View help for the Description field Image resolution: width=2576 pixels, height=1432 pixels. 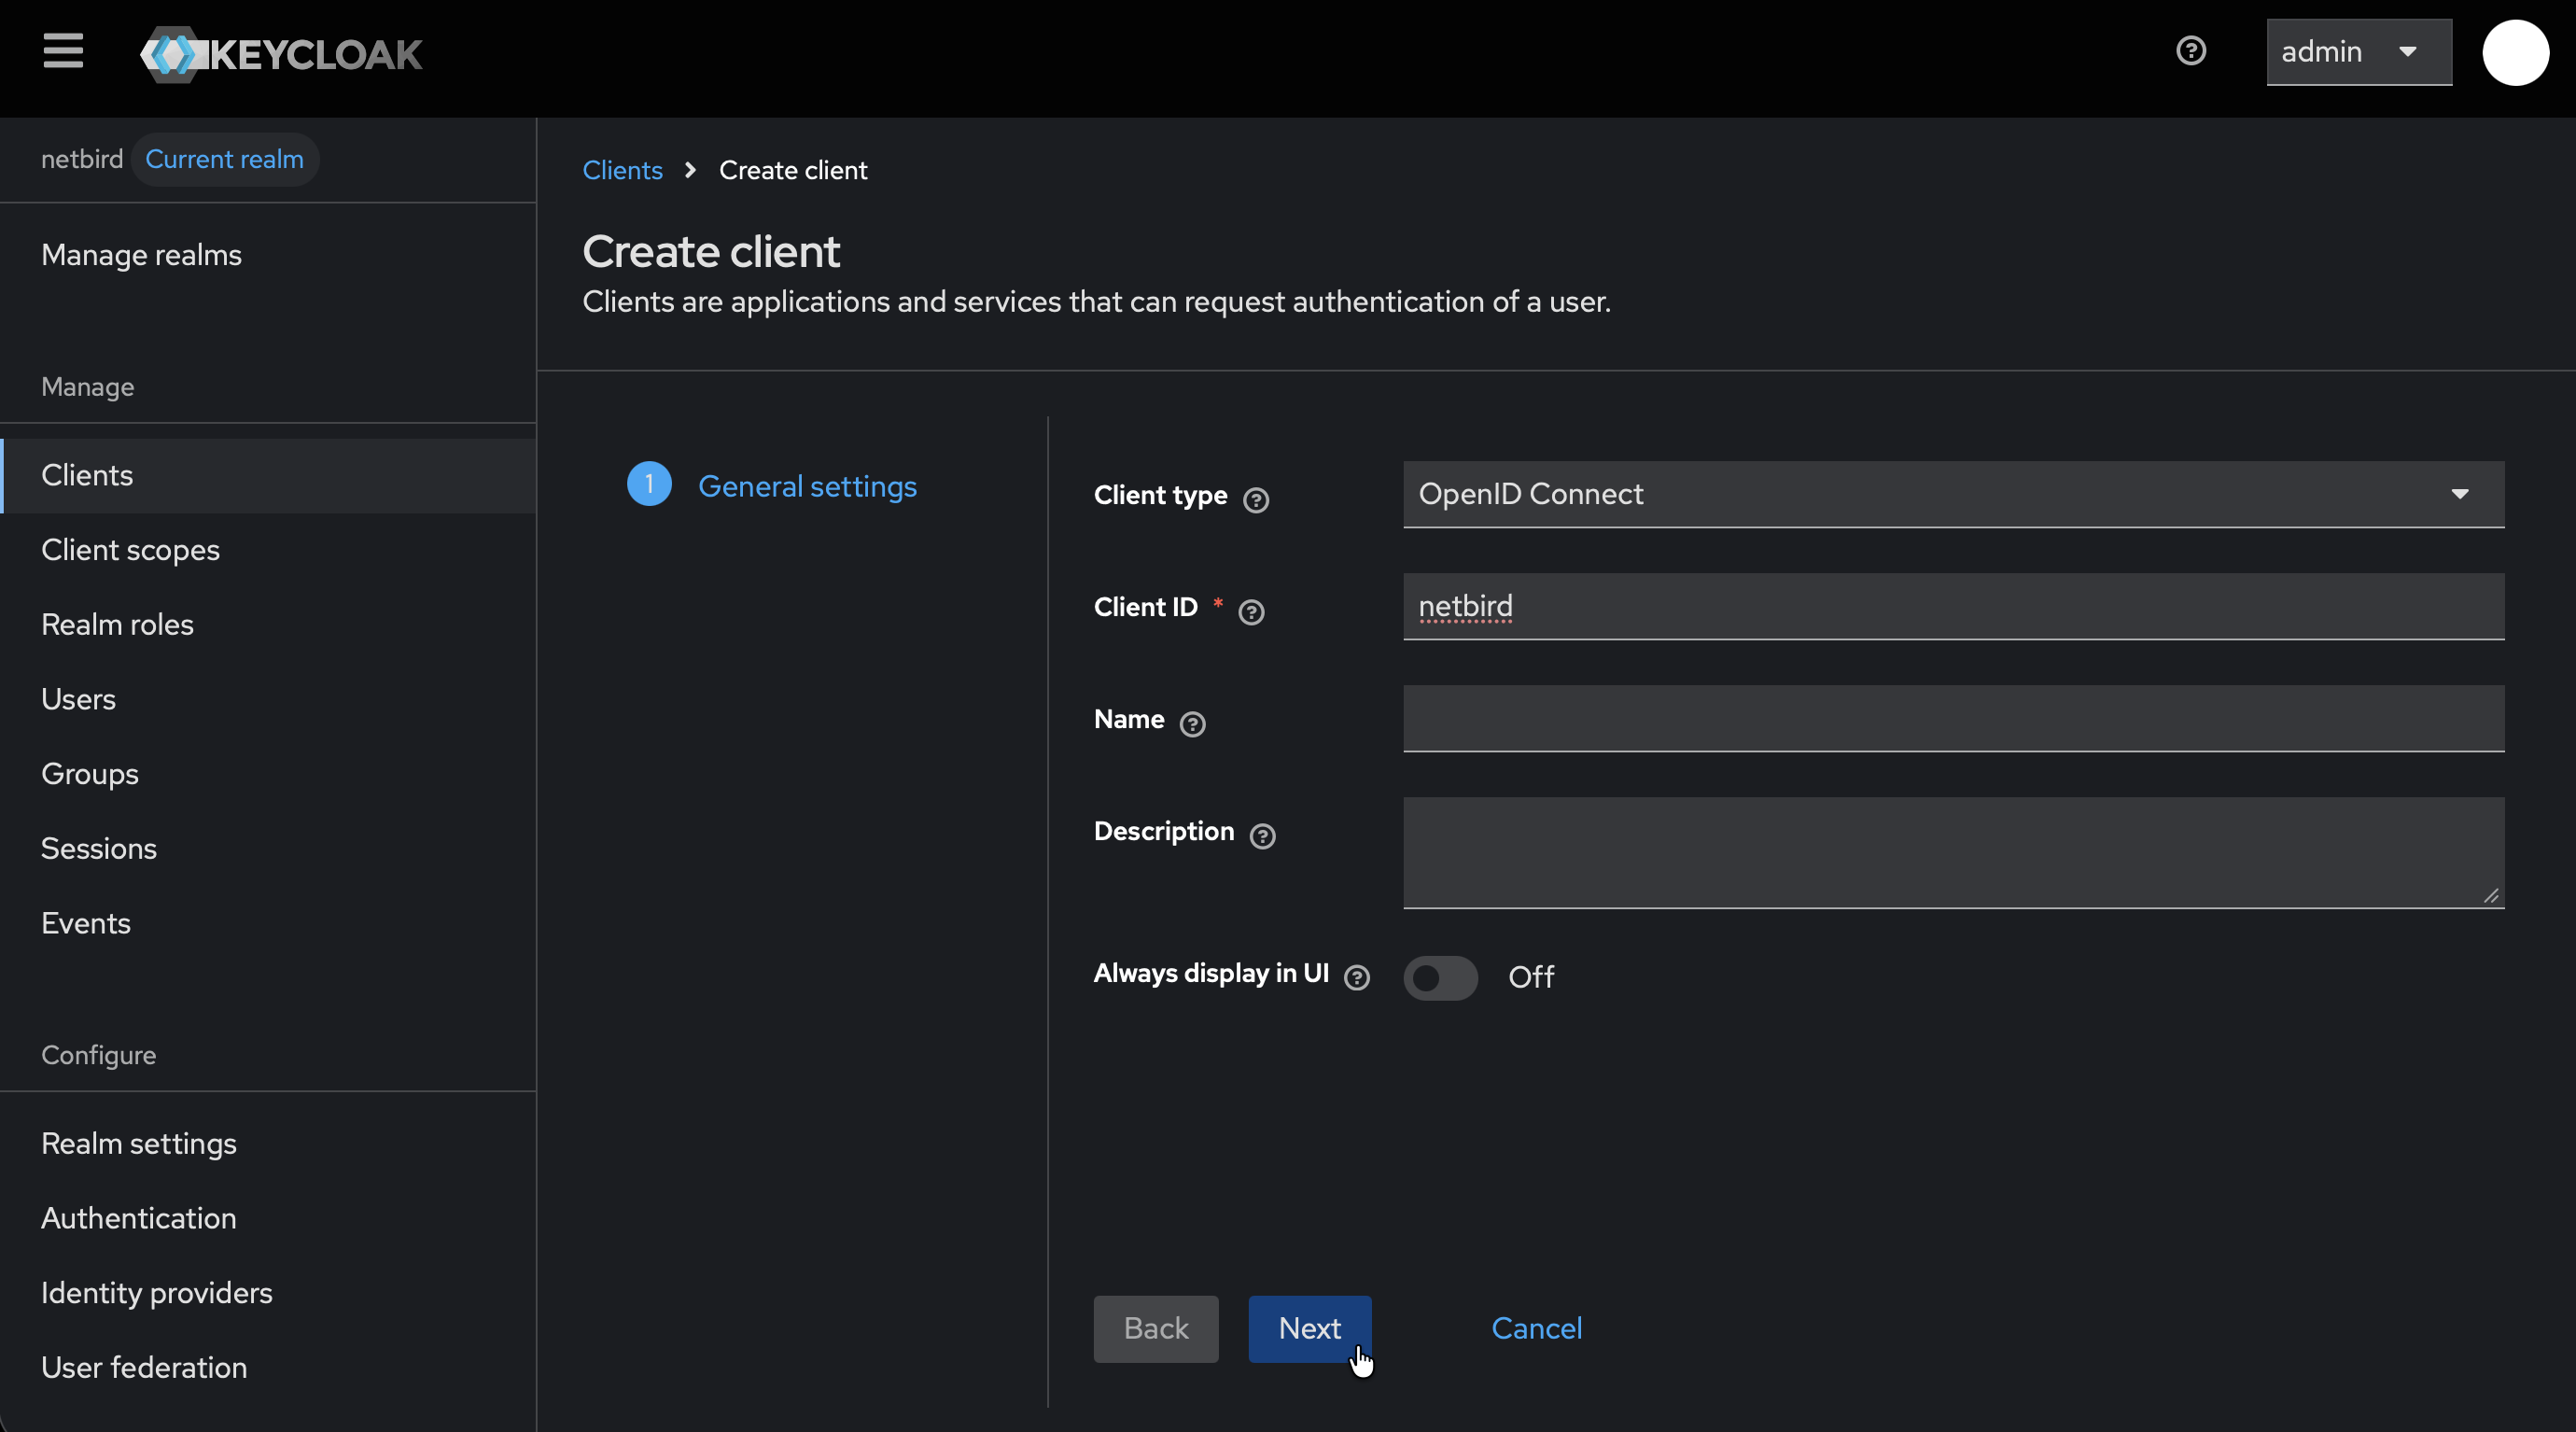point(1262,836)
